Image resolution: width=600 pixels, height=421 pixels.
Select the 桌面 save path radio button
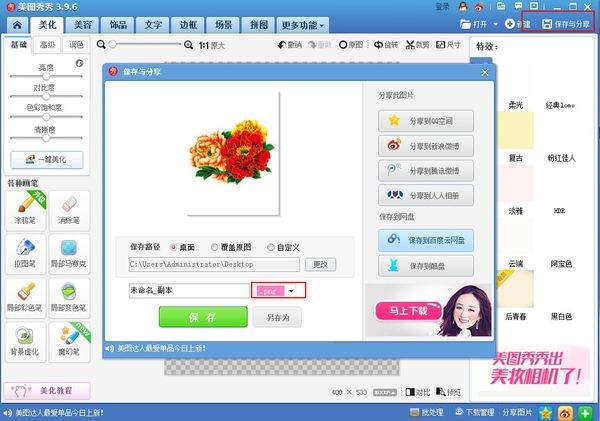[x=173, y=248]
